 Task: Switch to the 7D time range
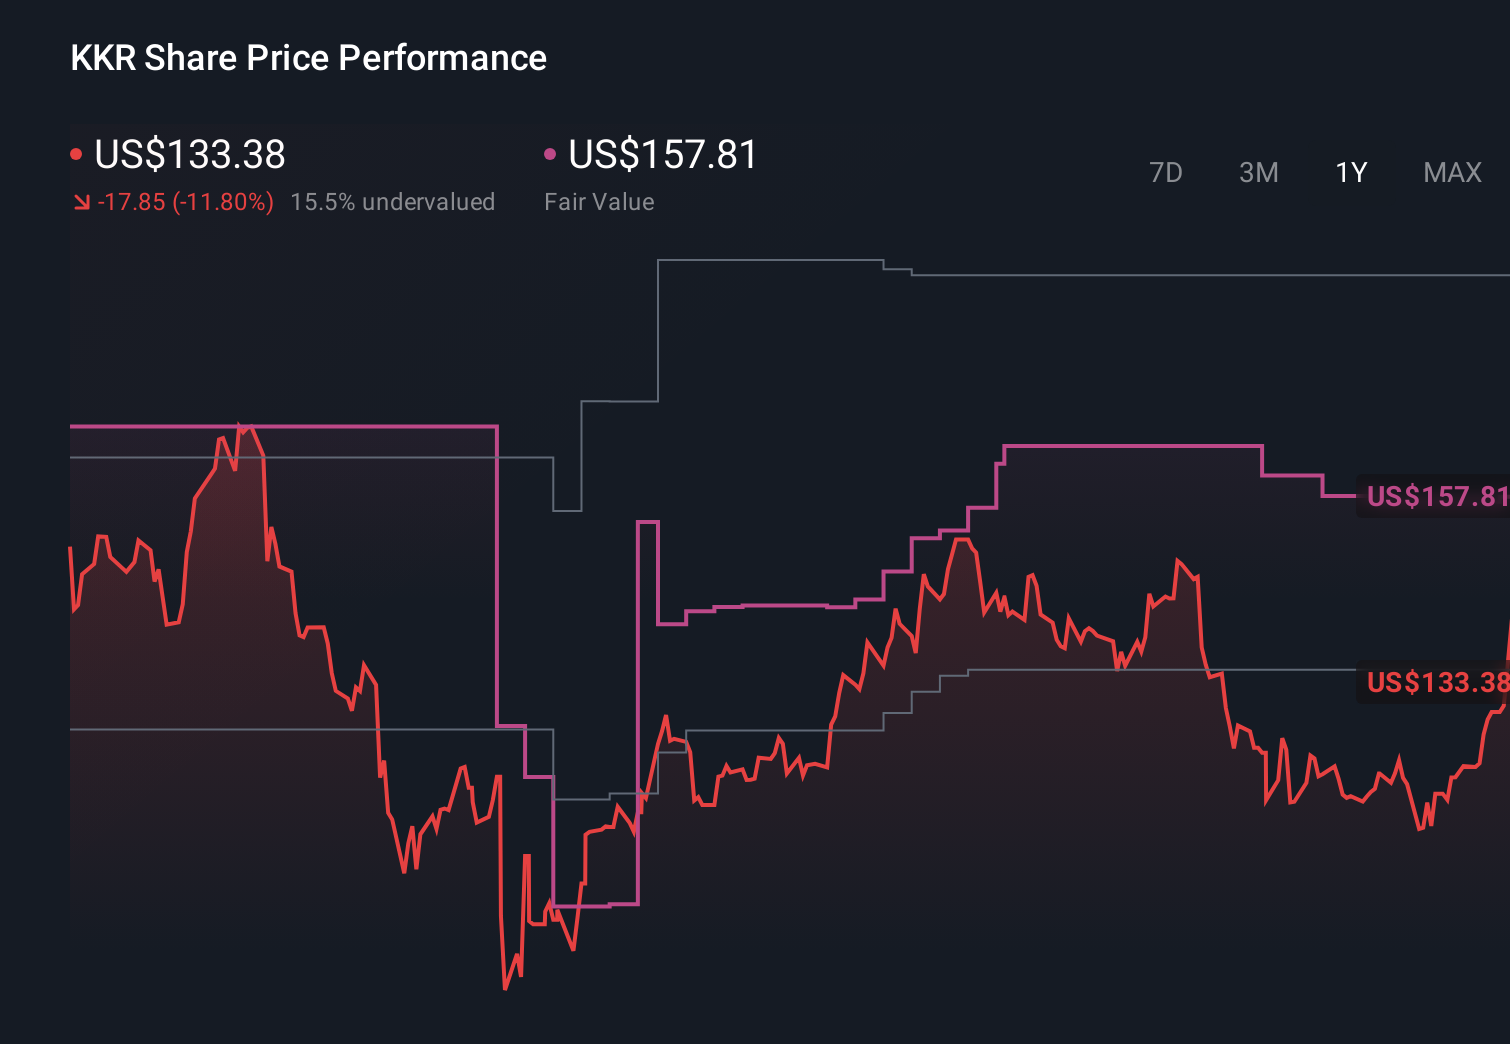1166,172
